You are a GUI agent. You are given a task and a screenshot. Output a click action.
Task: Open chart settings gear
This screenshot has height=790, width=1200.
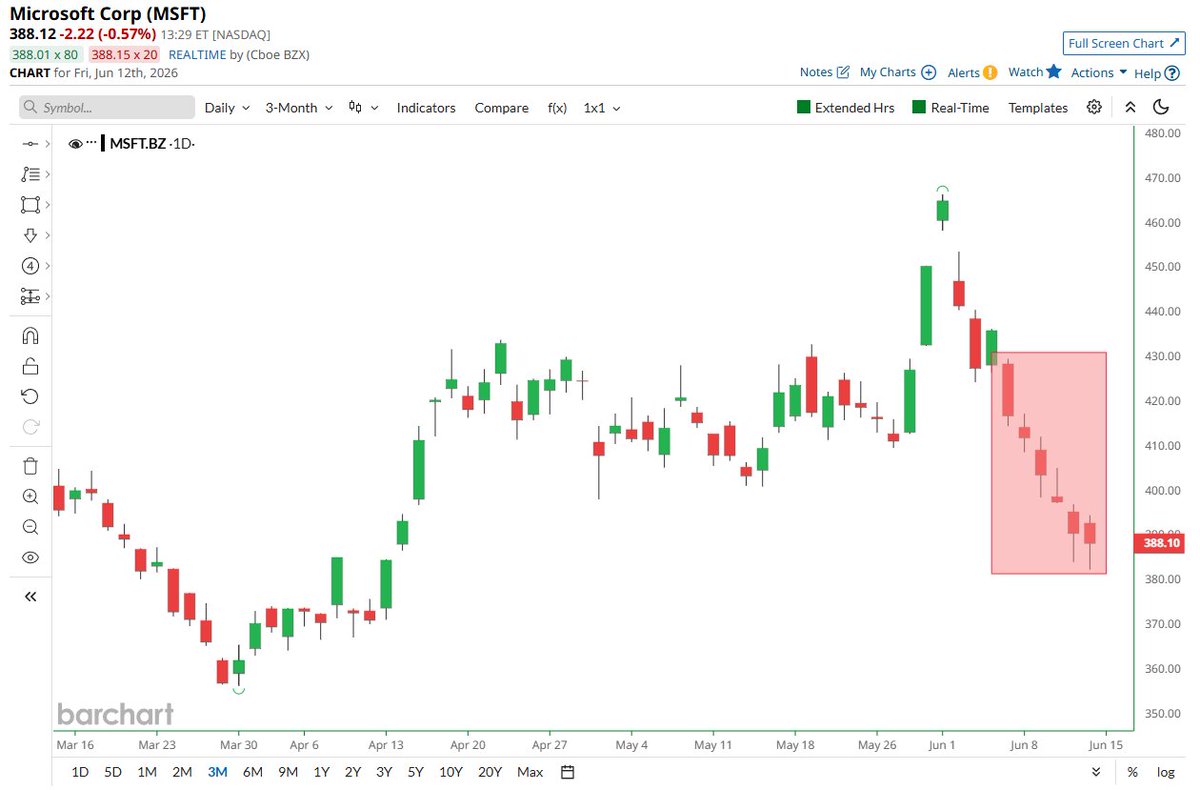pyautogui.click(x=1095, y=108)
